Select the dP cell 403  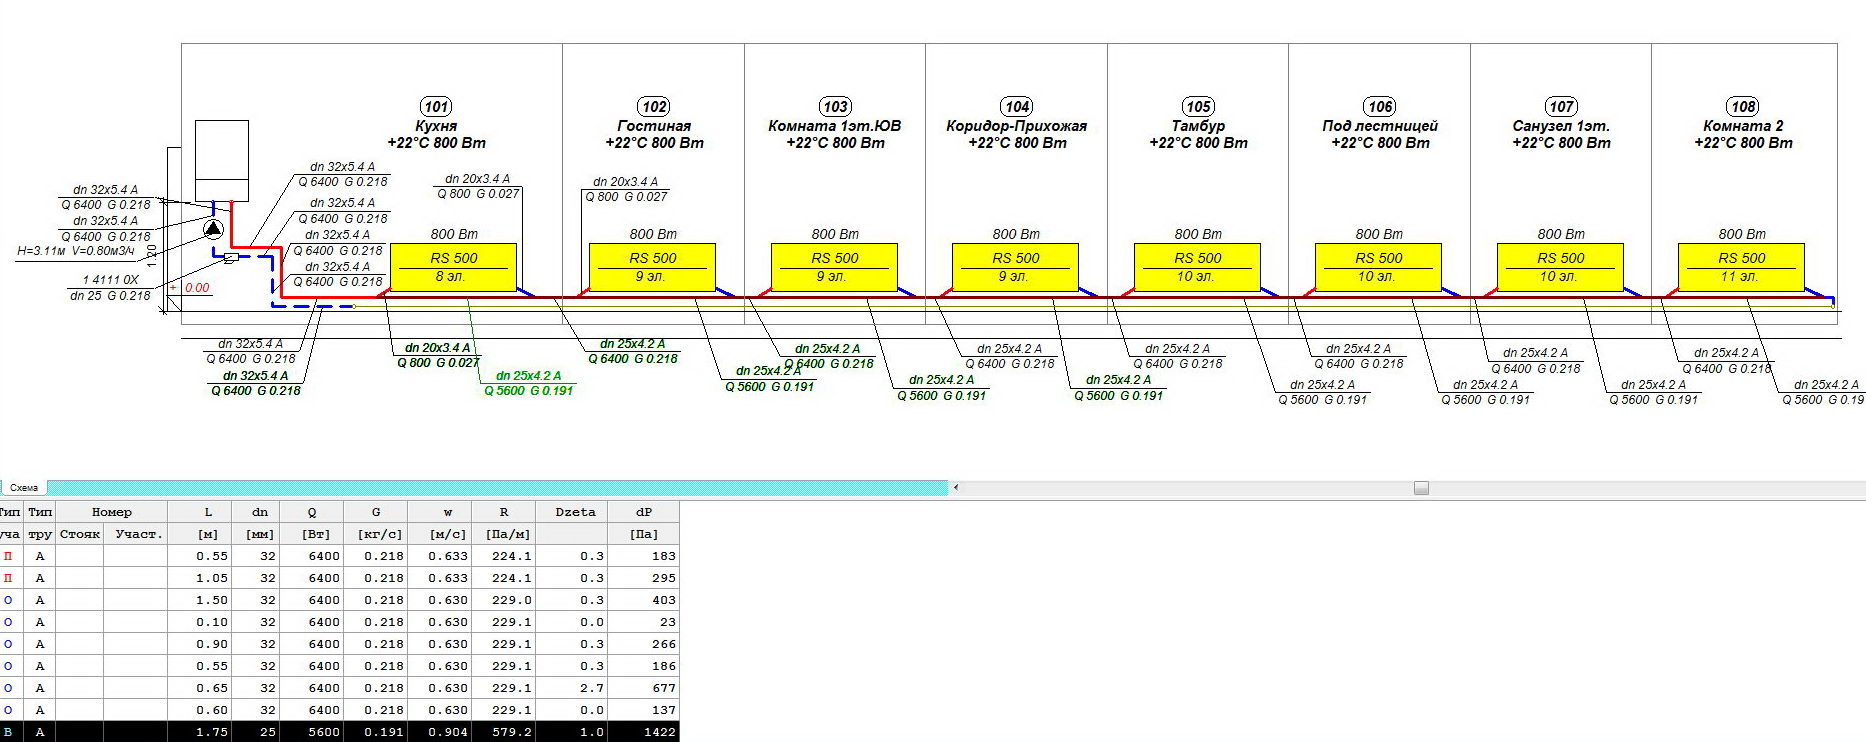(x=644, y=600)
